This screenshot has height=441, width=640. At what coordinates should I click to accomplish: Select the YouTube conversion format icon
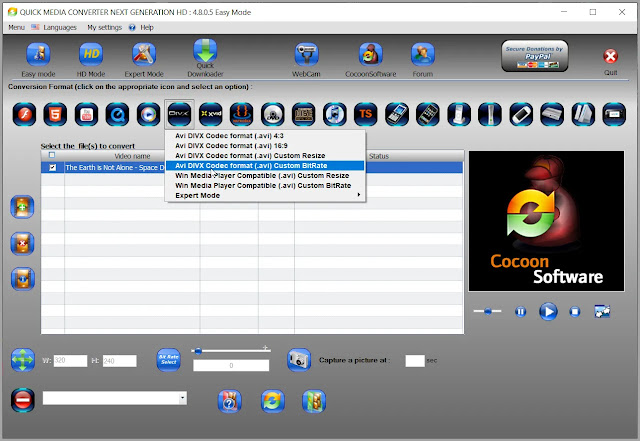click(87, 114)
